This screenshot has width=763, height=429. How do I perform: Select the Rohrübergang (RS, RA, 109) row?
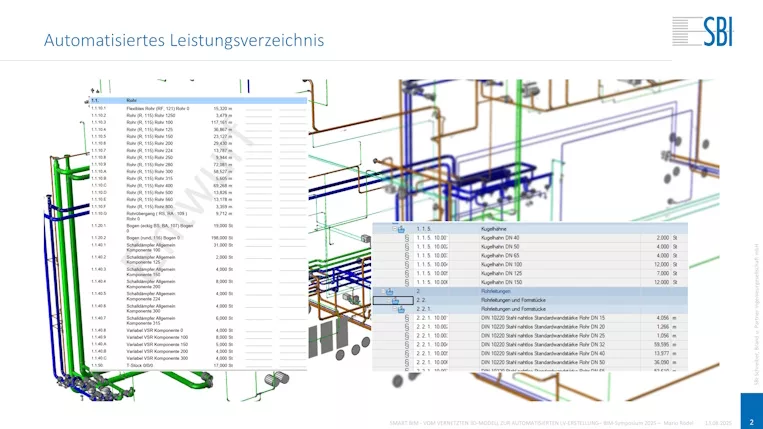pos(199,216)
